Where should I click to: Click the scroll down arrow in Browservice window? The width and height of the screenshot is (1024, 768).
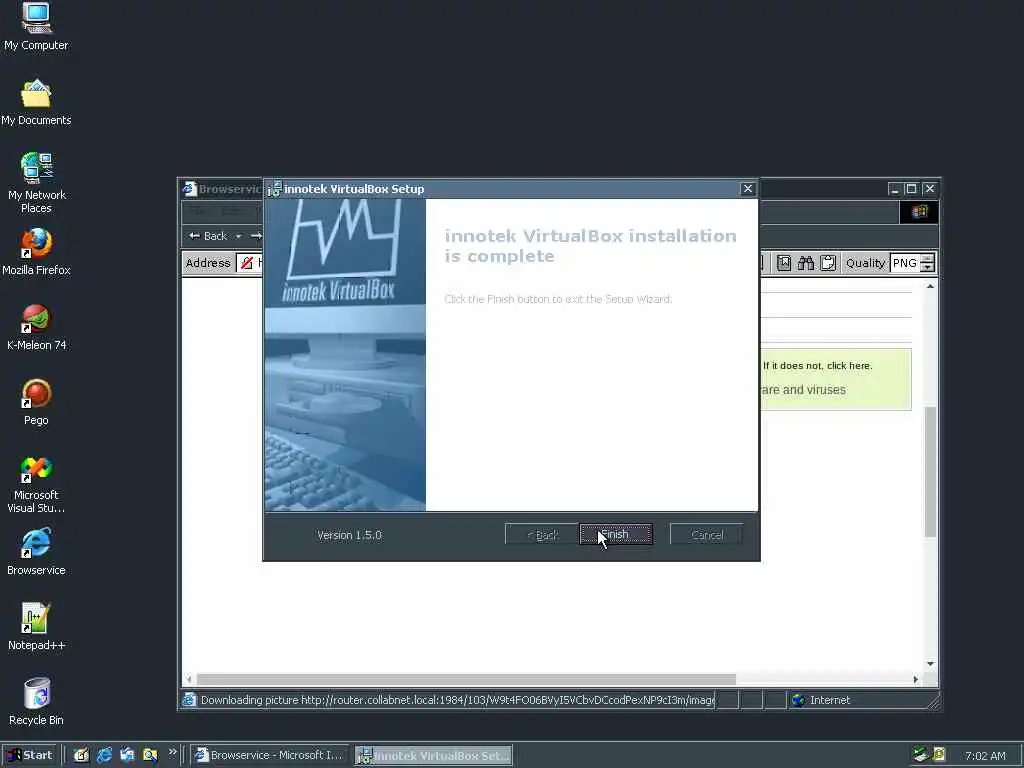(x=930, y=664)
